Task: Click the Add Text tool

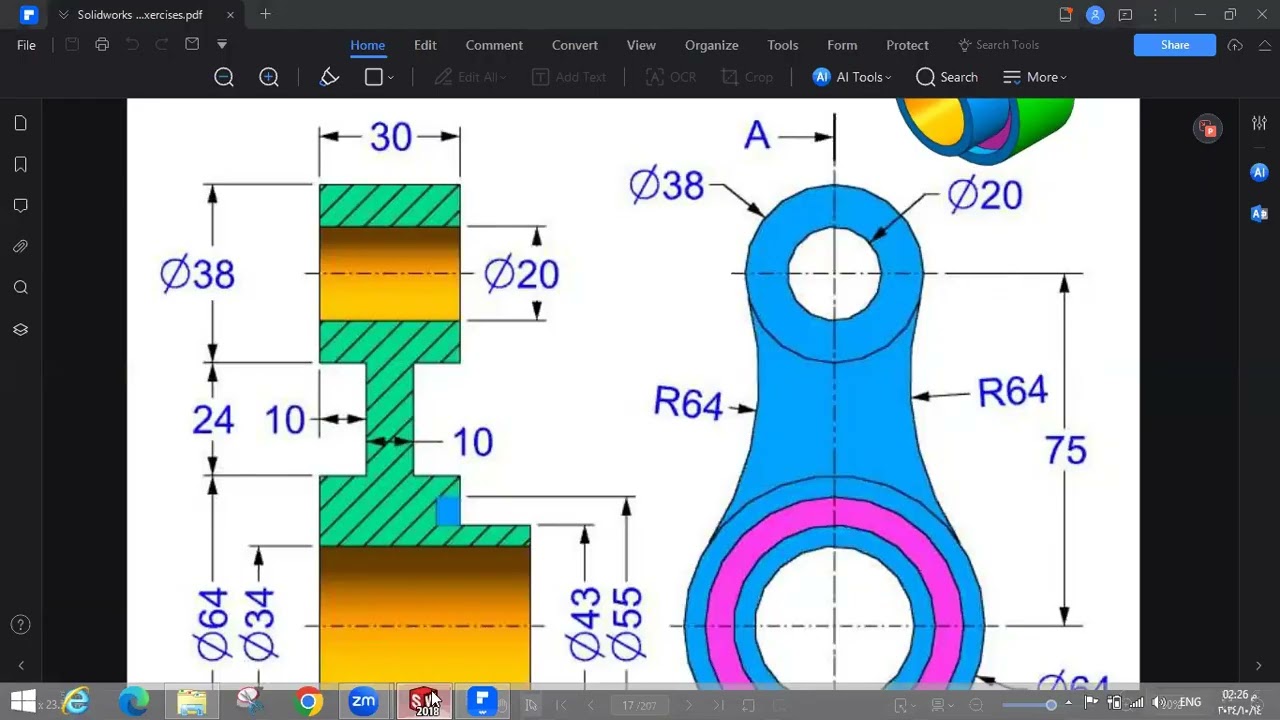Action: pos(569,77)
